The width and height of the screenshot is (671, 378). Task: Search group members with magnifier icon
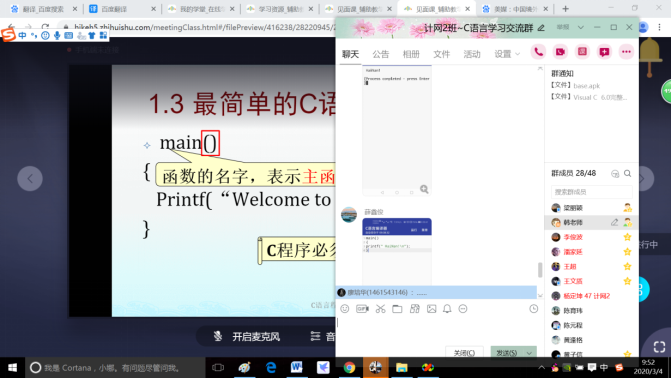tap(627, 173)
